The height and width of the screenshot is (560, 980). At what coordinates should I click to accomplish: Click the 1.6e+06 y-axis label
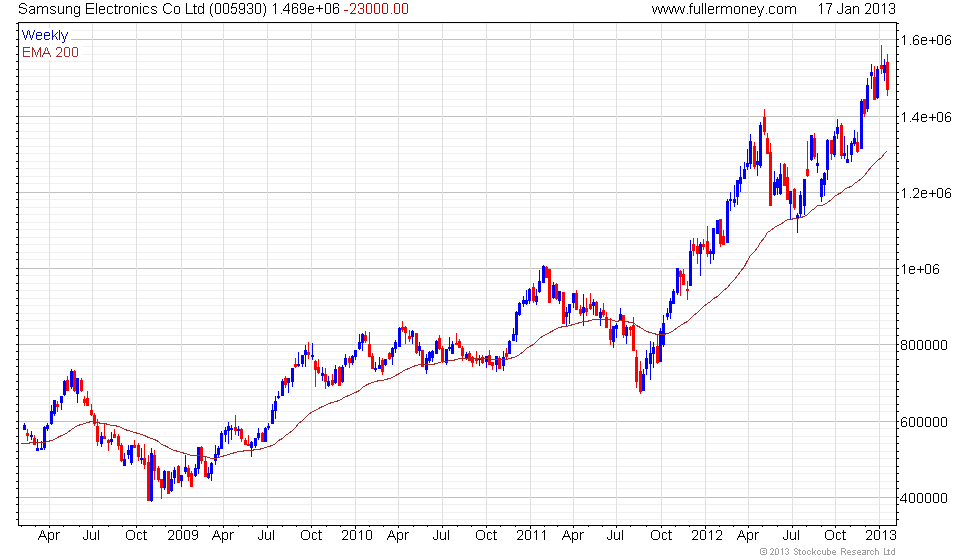click(926, 41)
